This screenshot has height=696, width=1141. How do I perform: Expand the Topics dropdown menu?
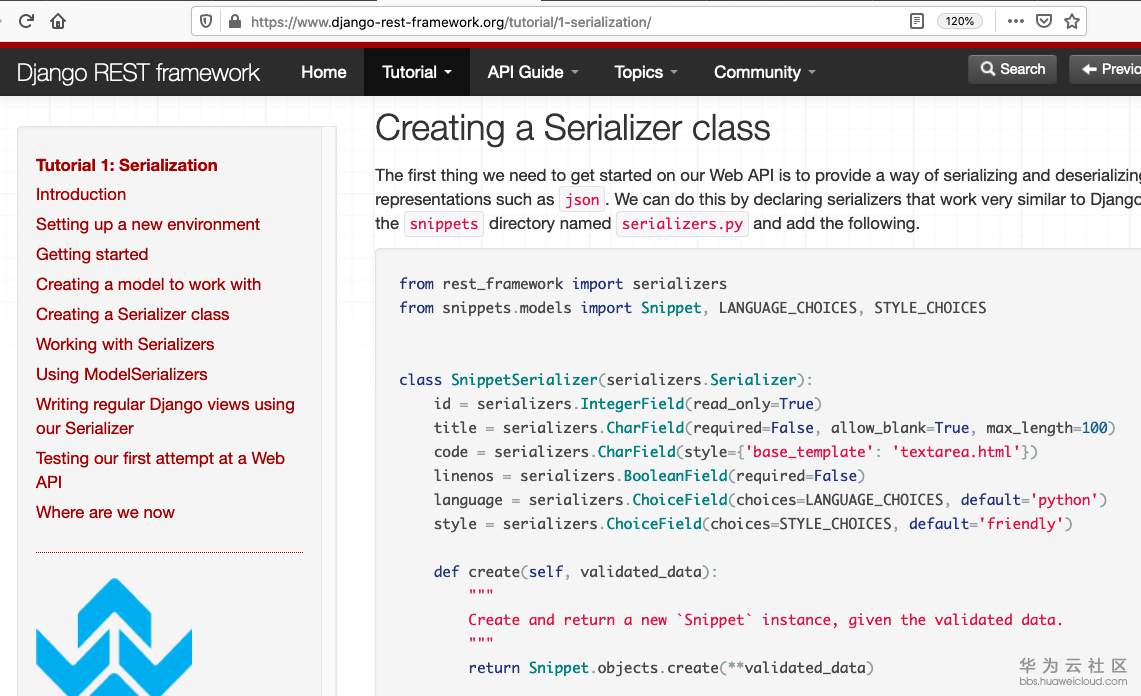[646, 72]
